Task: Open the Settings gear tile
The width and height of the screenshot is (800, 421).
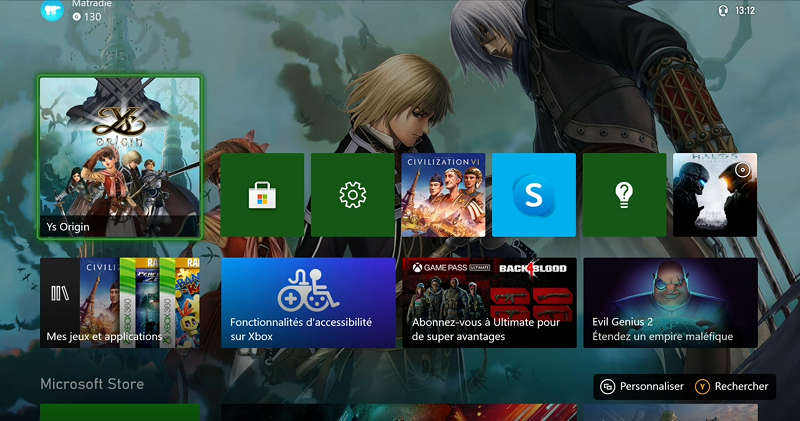Action: tap(353, 195)
